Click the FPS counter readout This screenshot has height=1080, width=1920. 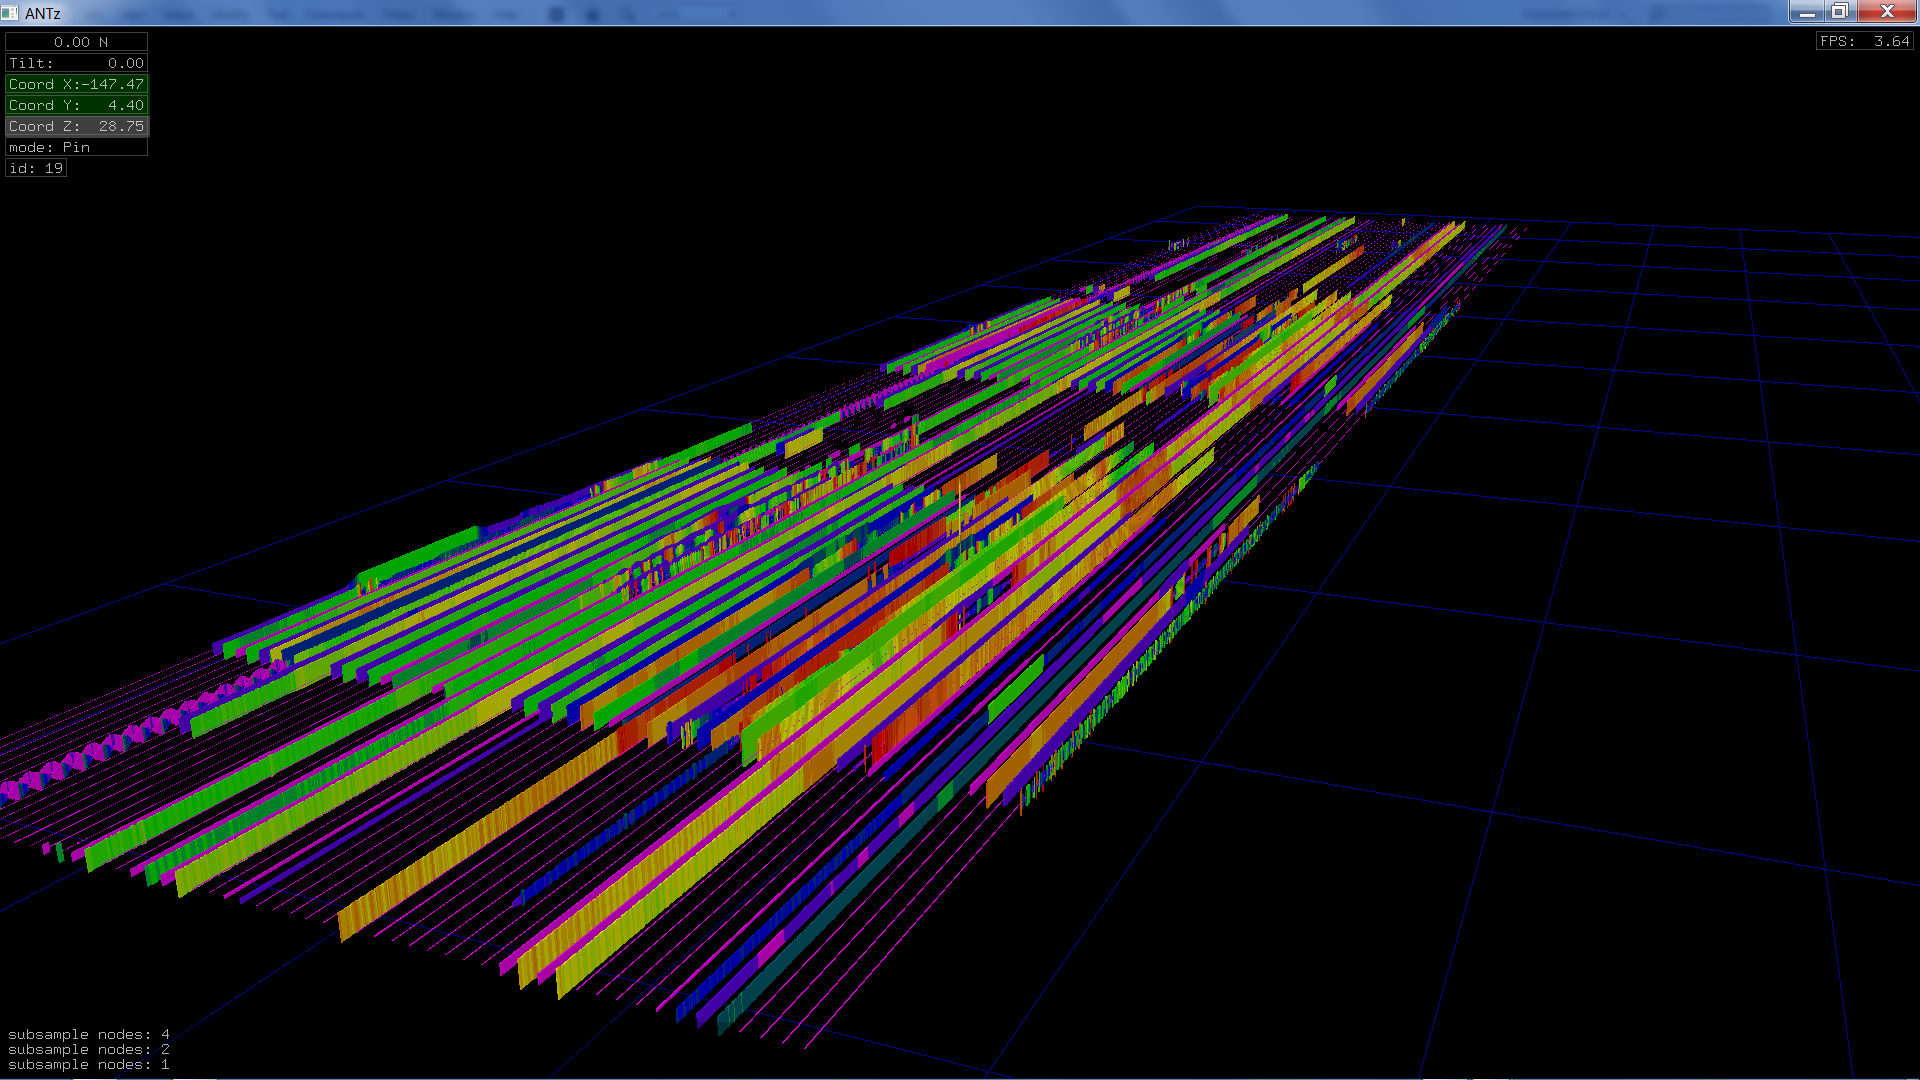pos(1864,41)
